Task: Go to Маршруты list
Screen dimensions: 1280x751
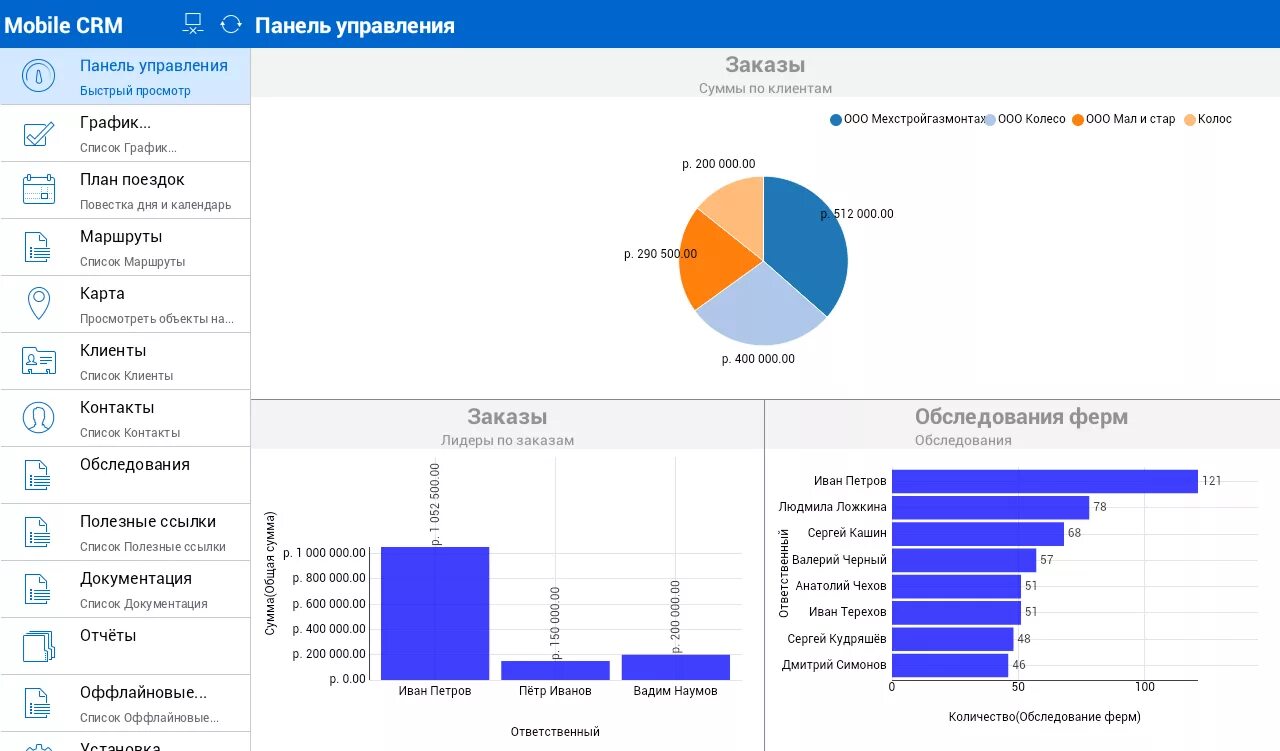Action: 125,247
